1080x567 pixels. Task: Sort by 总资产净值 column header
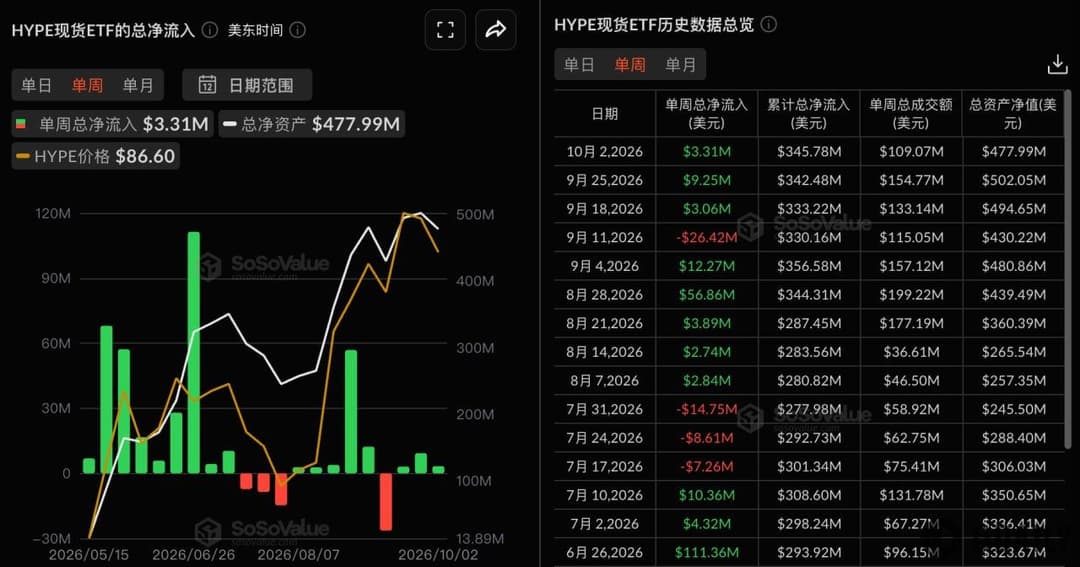(1012, 114)
